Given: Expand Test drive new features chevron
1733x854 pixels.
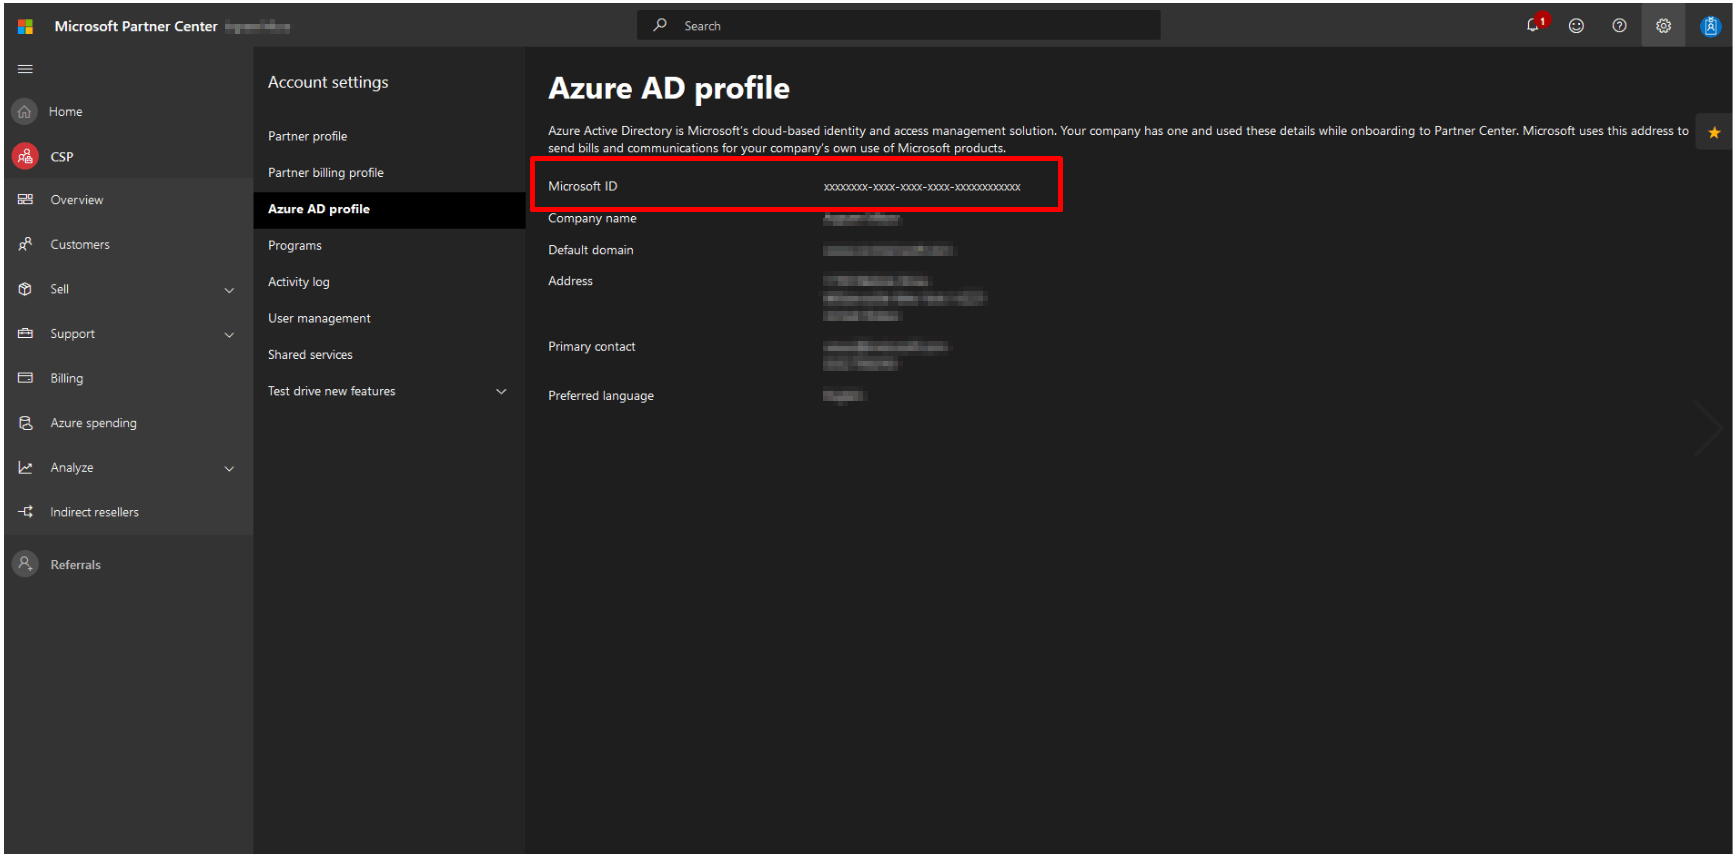Looking at the screenshot, I should [x=501, y=392].
